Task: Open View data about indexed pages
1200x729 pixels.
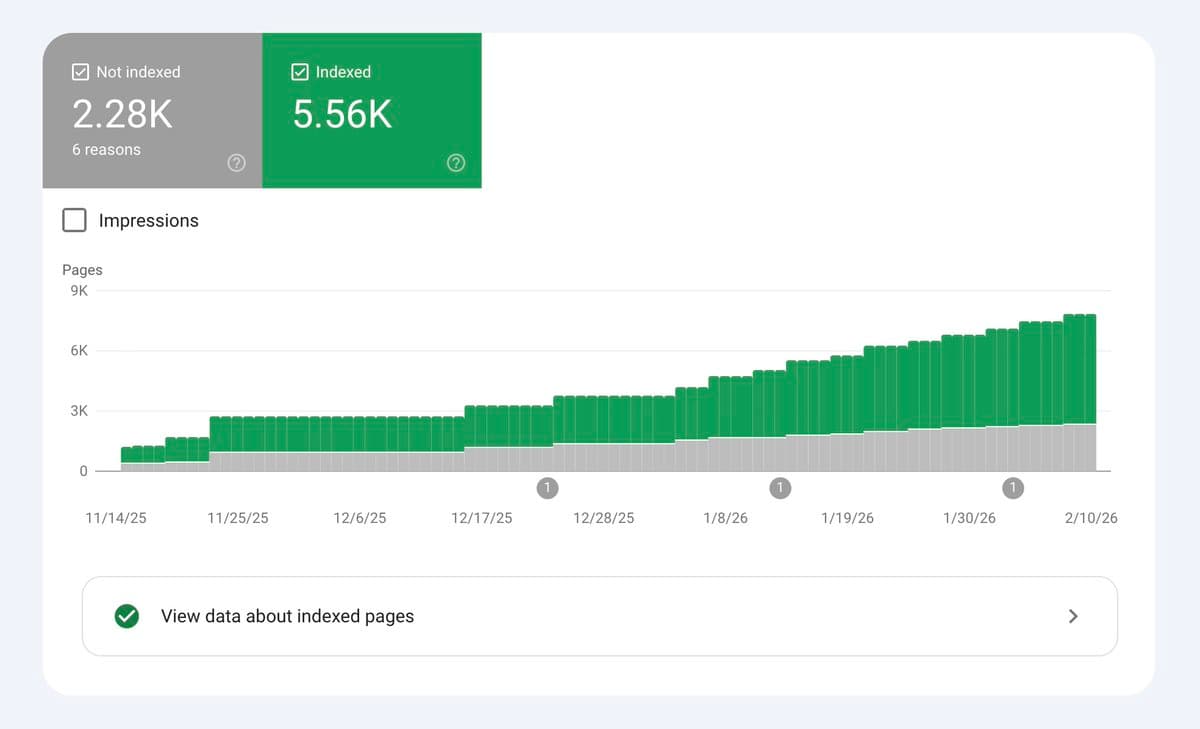Action: (x=599, y=616)
